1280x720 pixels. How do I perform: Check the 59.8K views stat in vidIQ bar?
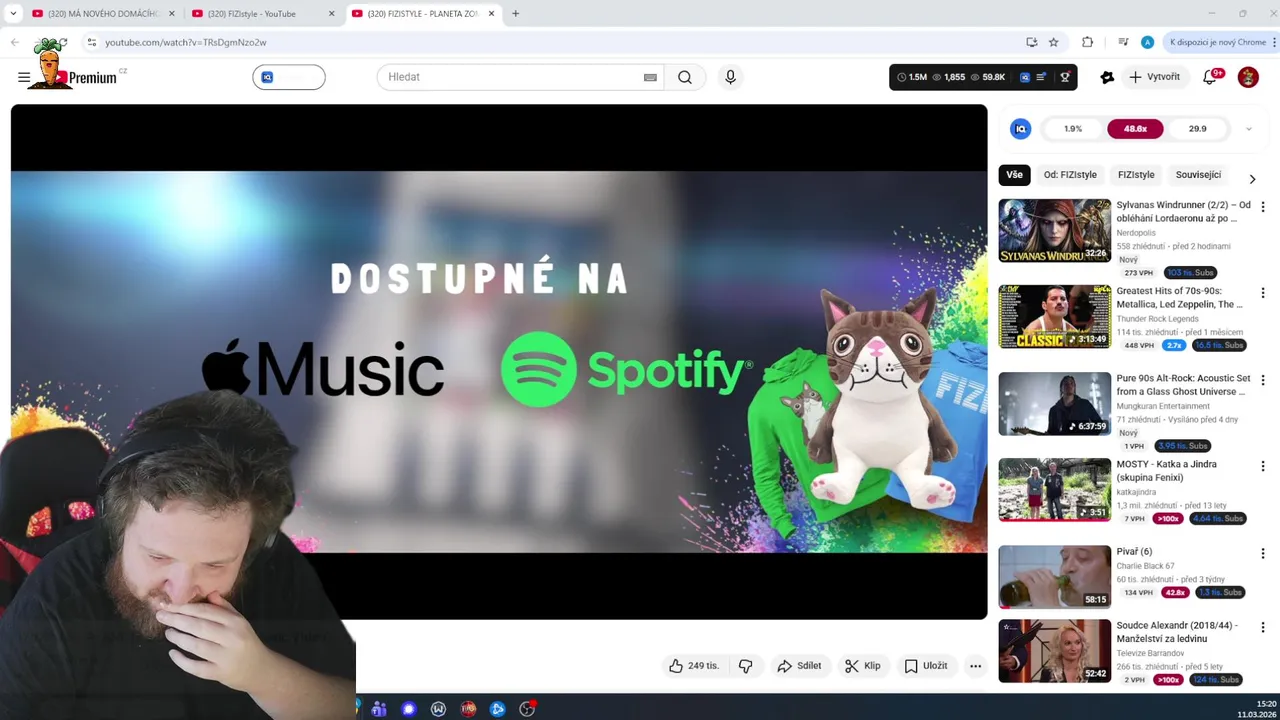tap(988, 77)
